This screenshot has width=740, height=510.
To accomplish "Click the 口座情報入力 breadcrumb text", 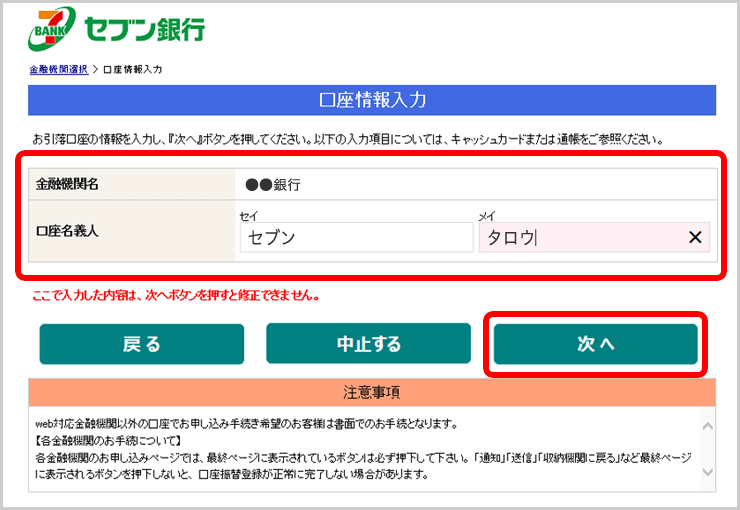I will tap(133, 69).
